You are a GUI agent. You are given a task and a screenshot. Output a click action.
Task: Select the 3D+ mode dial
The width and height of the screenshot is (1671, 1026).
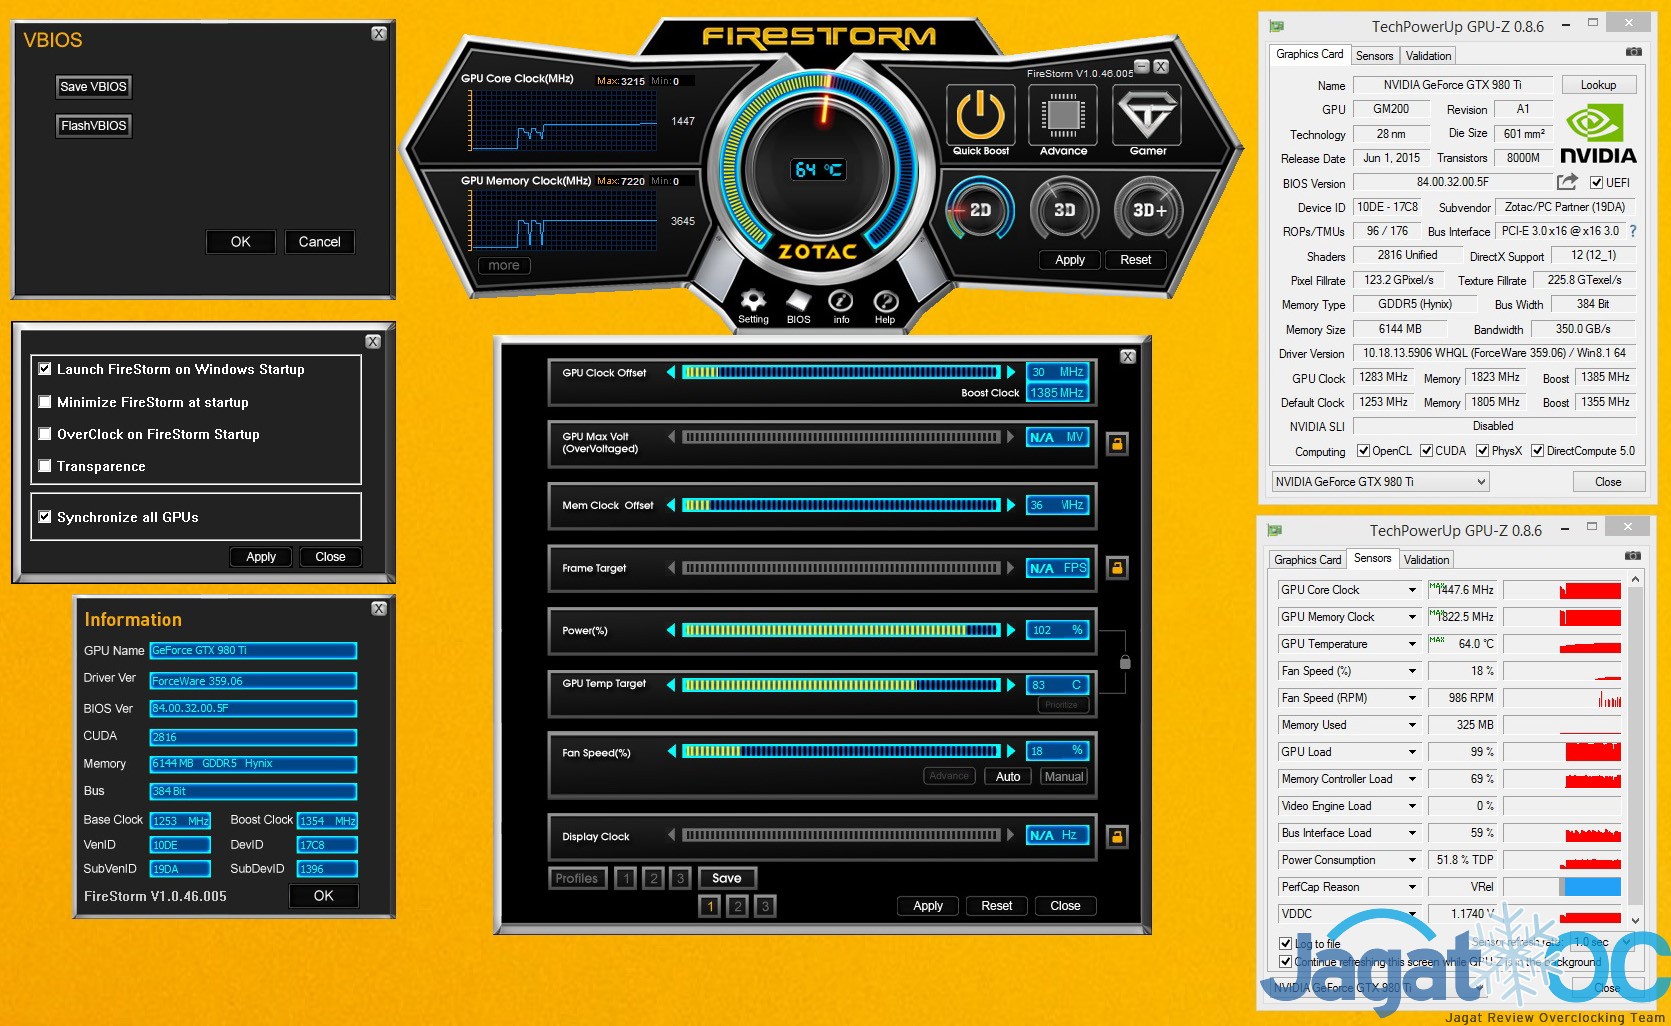point(1149,210)
